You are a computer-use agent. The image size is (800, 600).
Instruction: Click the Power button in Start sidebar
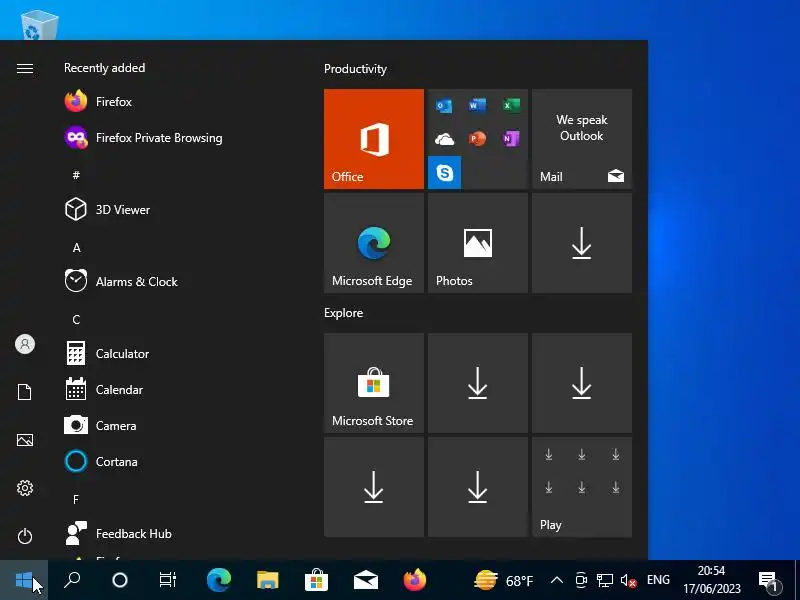point(24,536)
